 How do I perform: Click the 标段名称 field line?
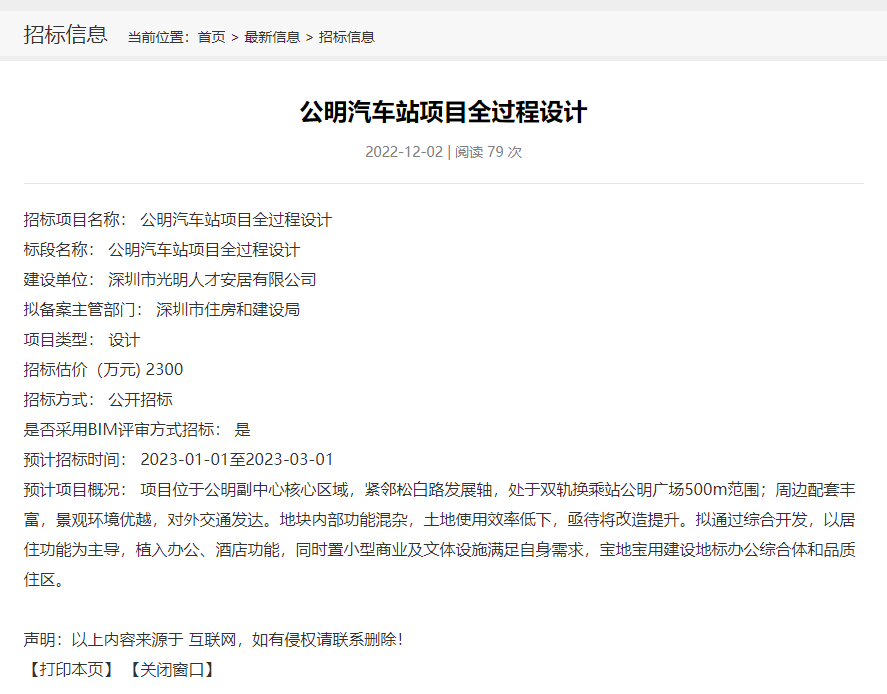coord(161,250)
